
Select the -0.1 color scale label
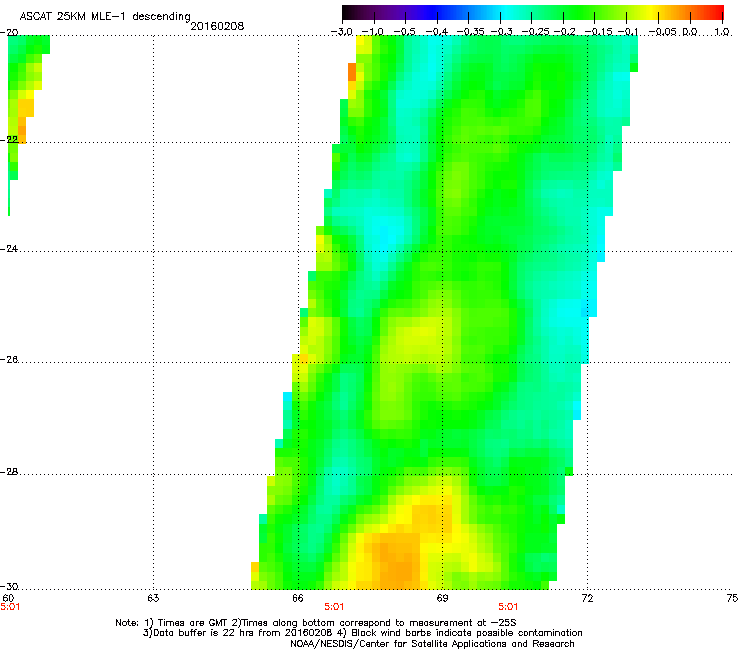[x=628, y=32]
